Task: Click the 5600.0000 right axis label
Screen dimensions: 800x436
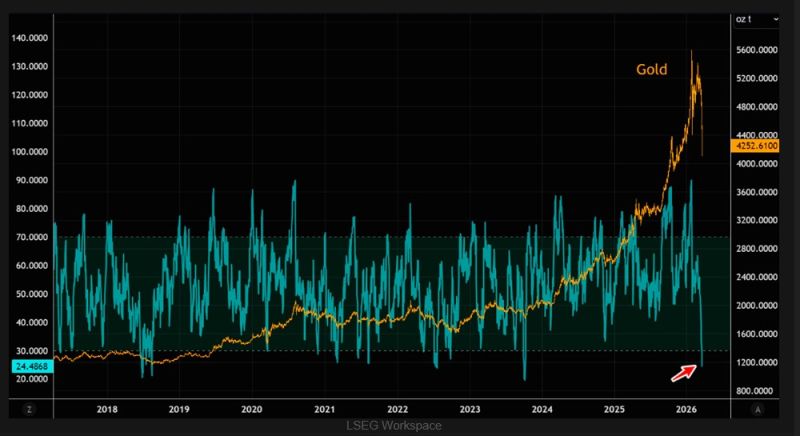Action: [x=757, y=50]
